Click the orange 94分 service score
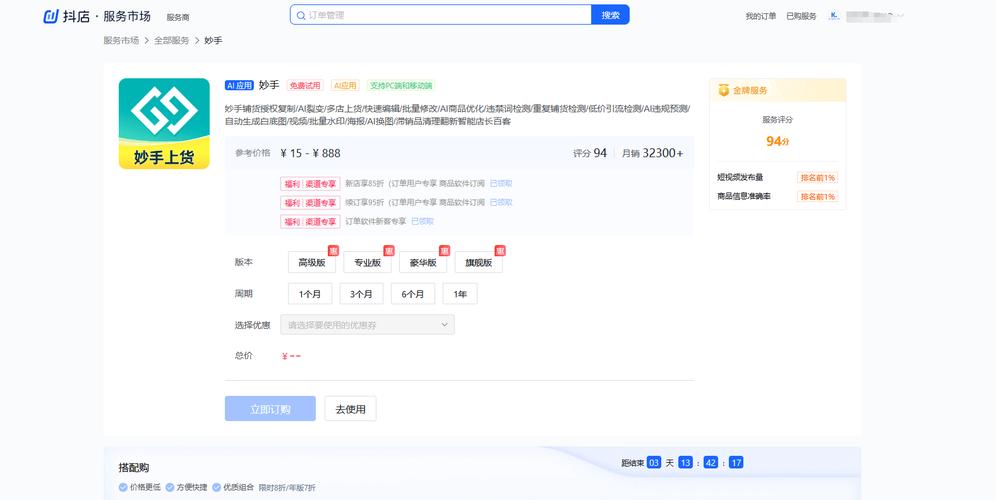This screenshot has width=996, height=500. pyautogui.click(x=777, y=141)
